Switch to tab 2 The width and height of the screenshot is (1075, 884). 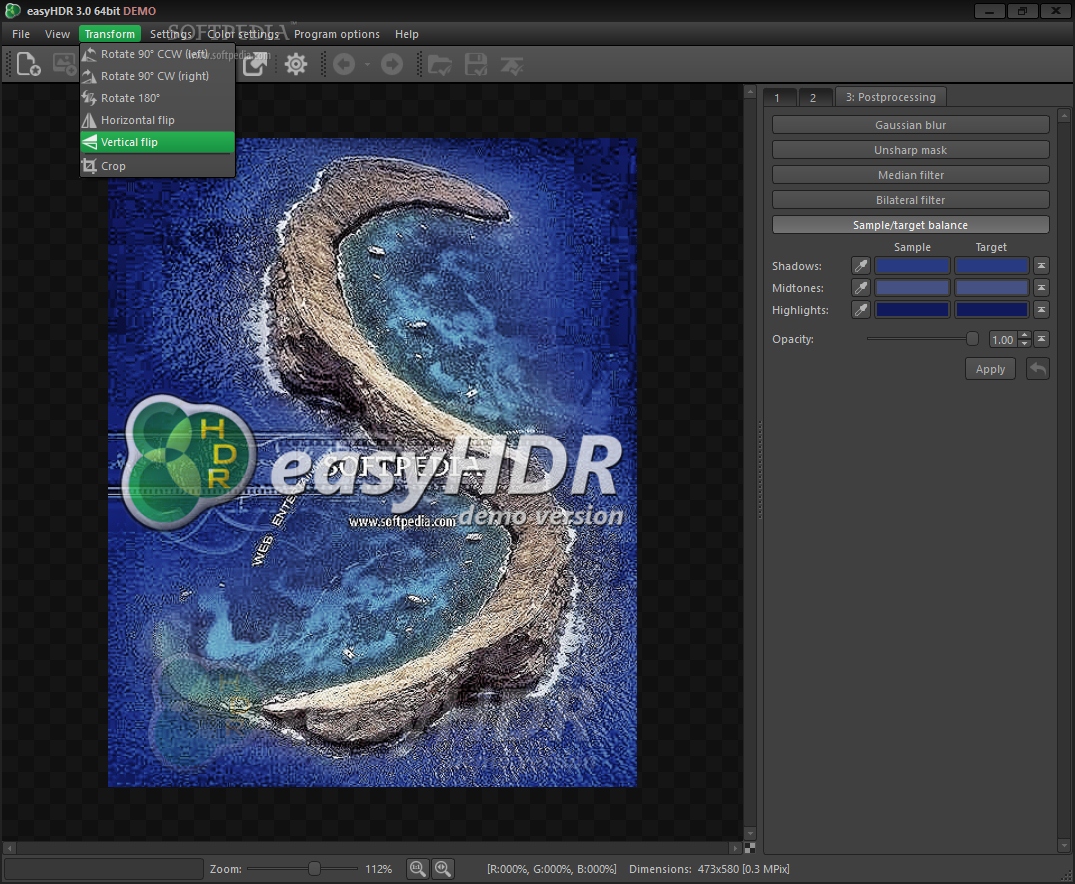(815, 97)
